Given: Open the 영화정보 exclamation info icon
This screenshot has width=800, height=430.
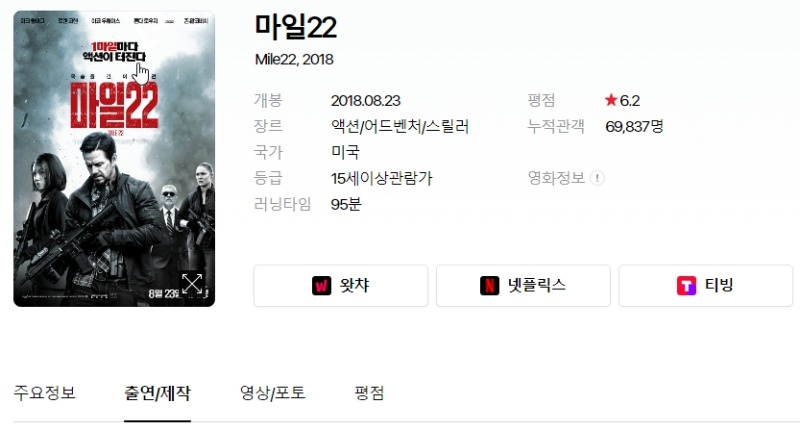Looking at the screenshot, I should 597,178.
